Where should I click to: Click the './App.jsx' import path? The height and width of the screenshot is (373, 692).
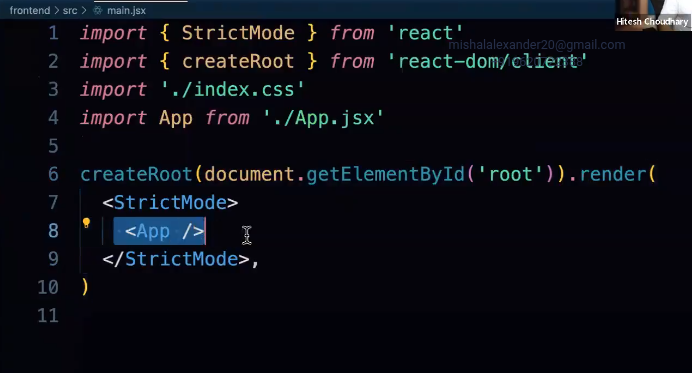click(x=323, y=118)
